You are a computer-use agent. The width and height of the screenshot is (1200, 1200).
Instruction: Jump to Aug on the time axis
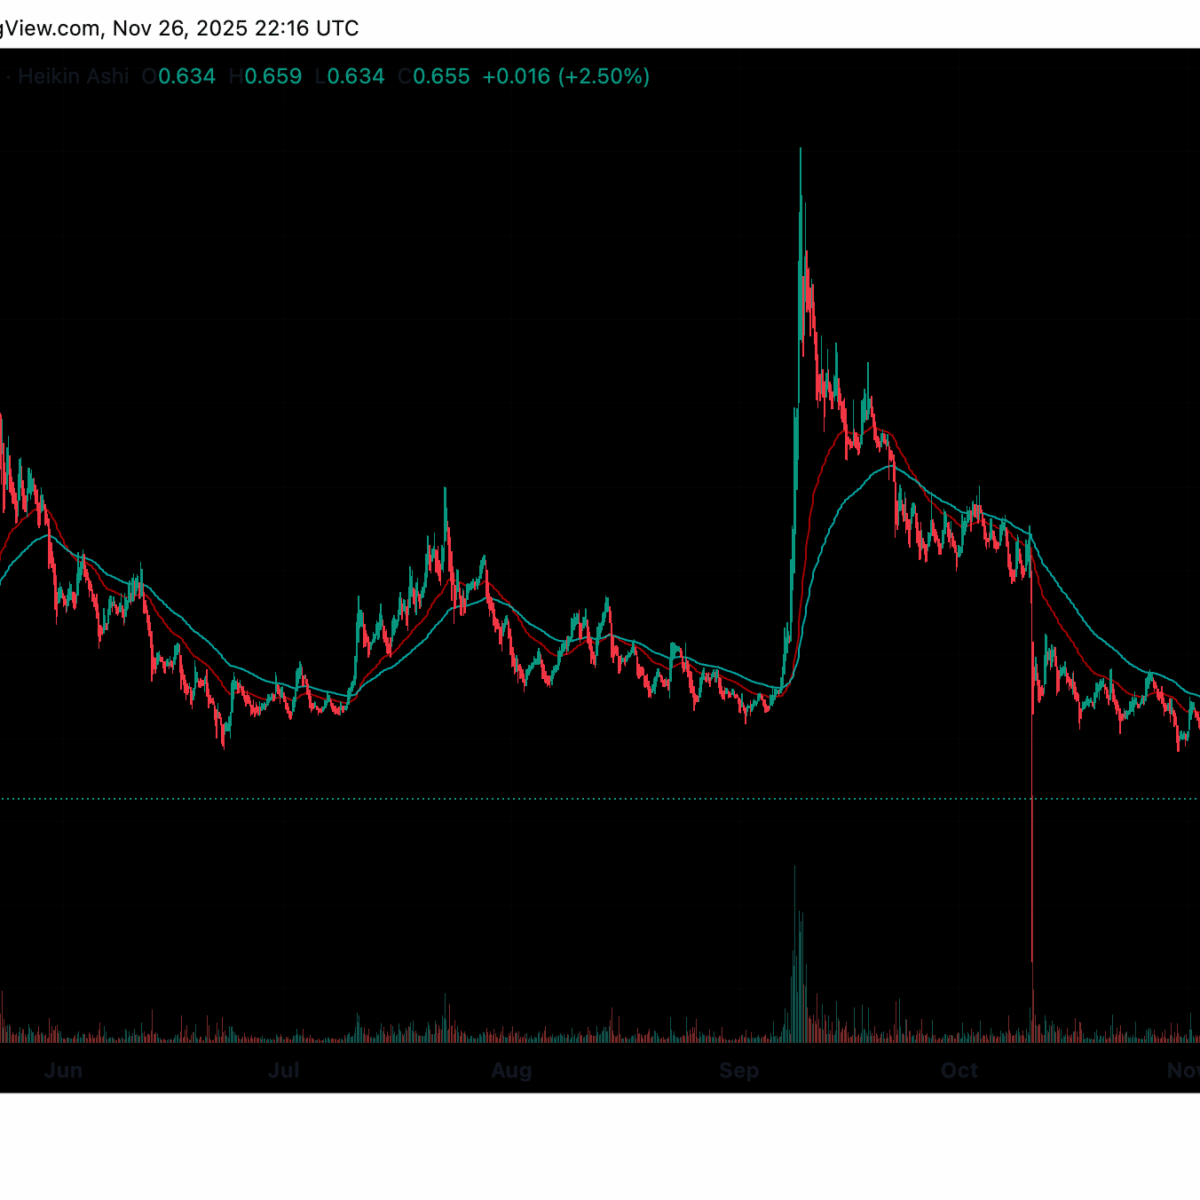coord(511,1071)
